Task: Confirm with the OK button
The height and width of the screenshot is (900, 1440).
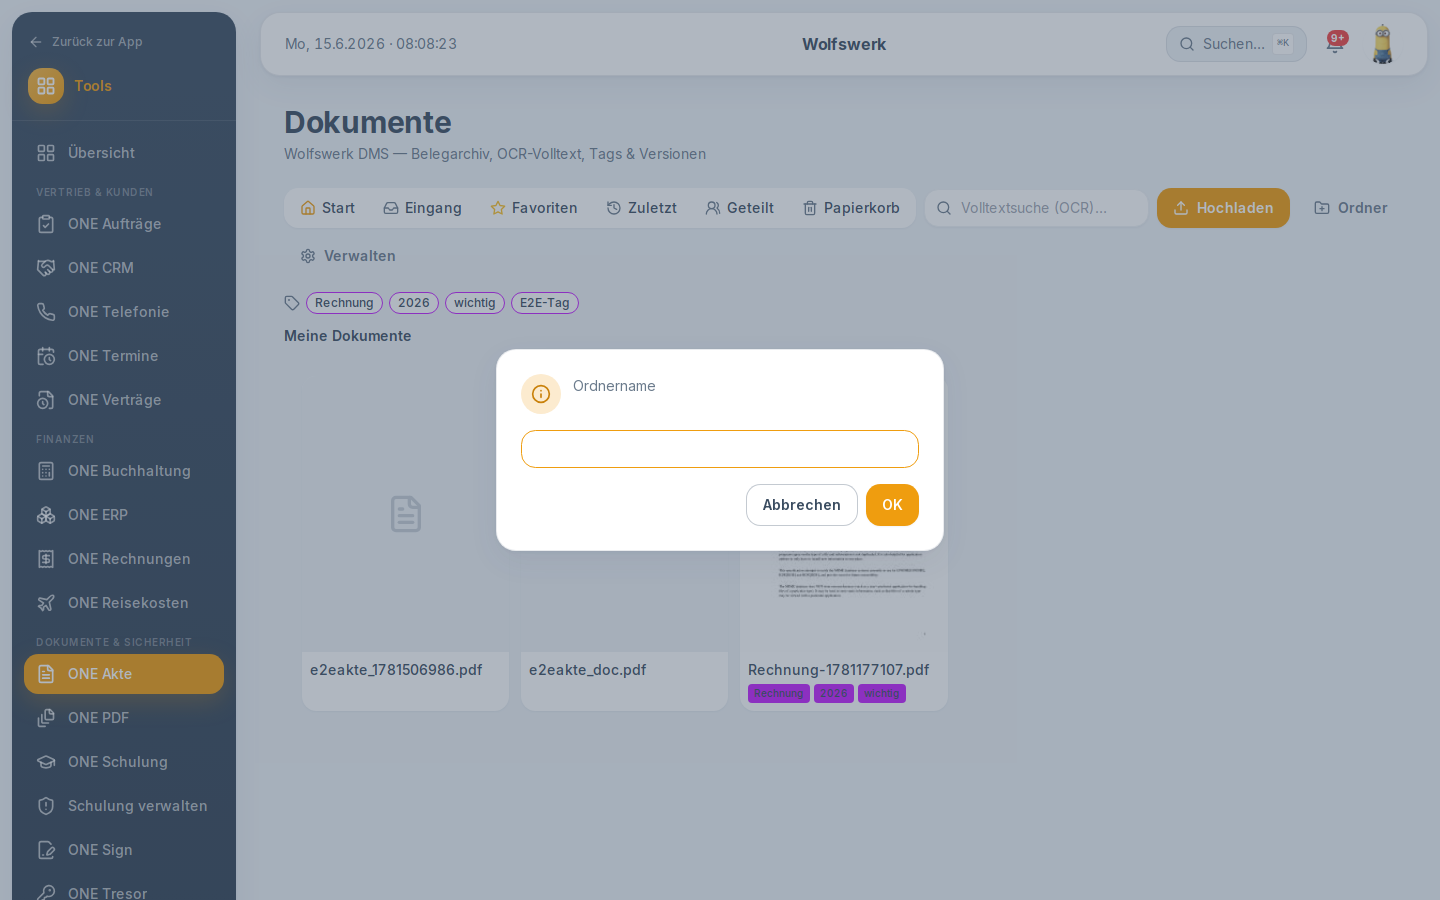Action: coord(892,505)
